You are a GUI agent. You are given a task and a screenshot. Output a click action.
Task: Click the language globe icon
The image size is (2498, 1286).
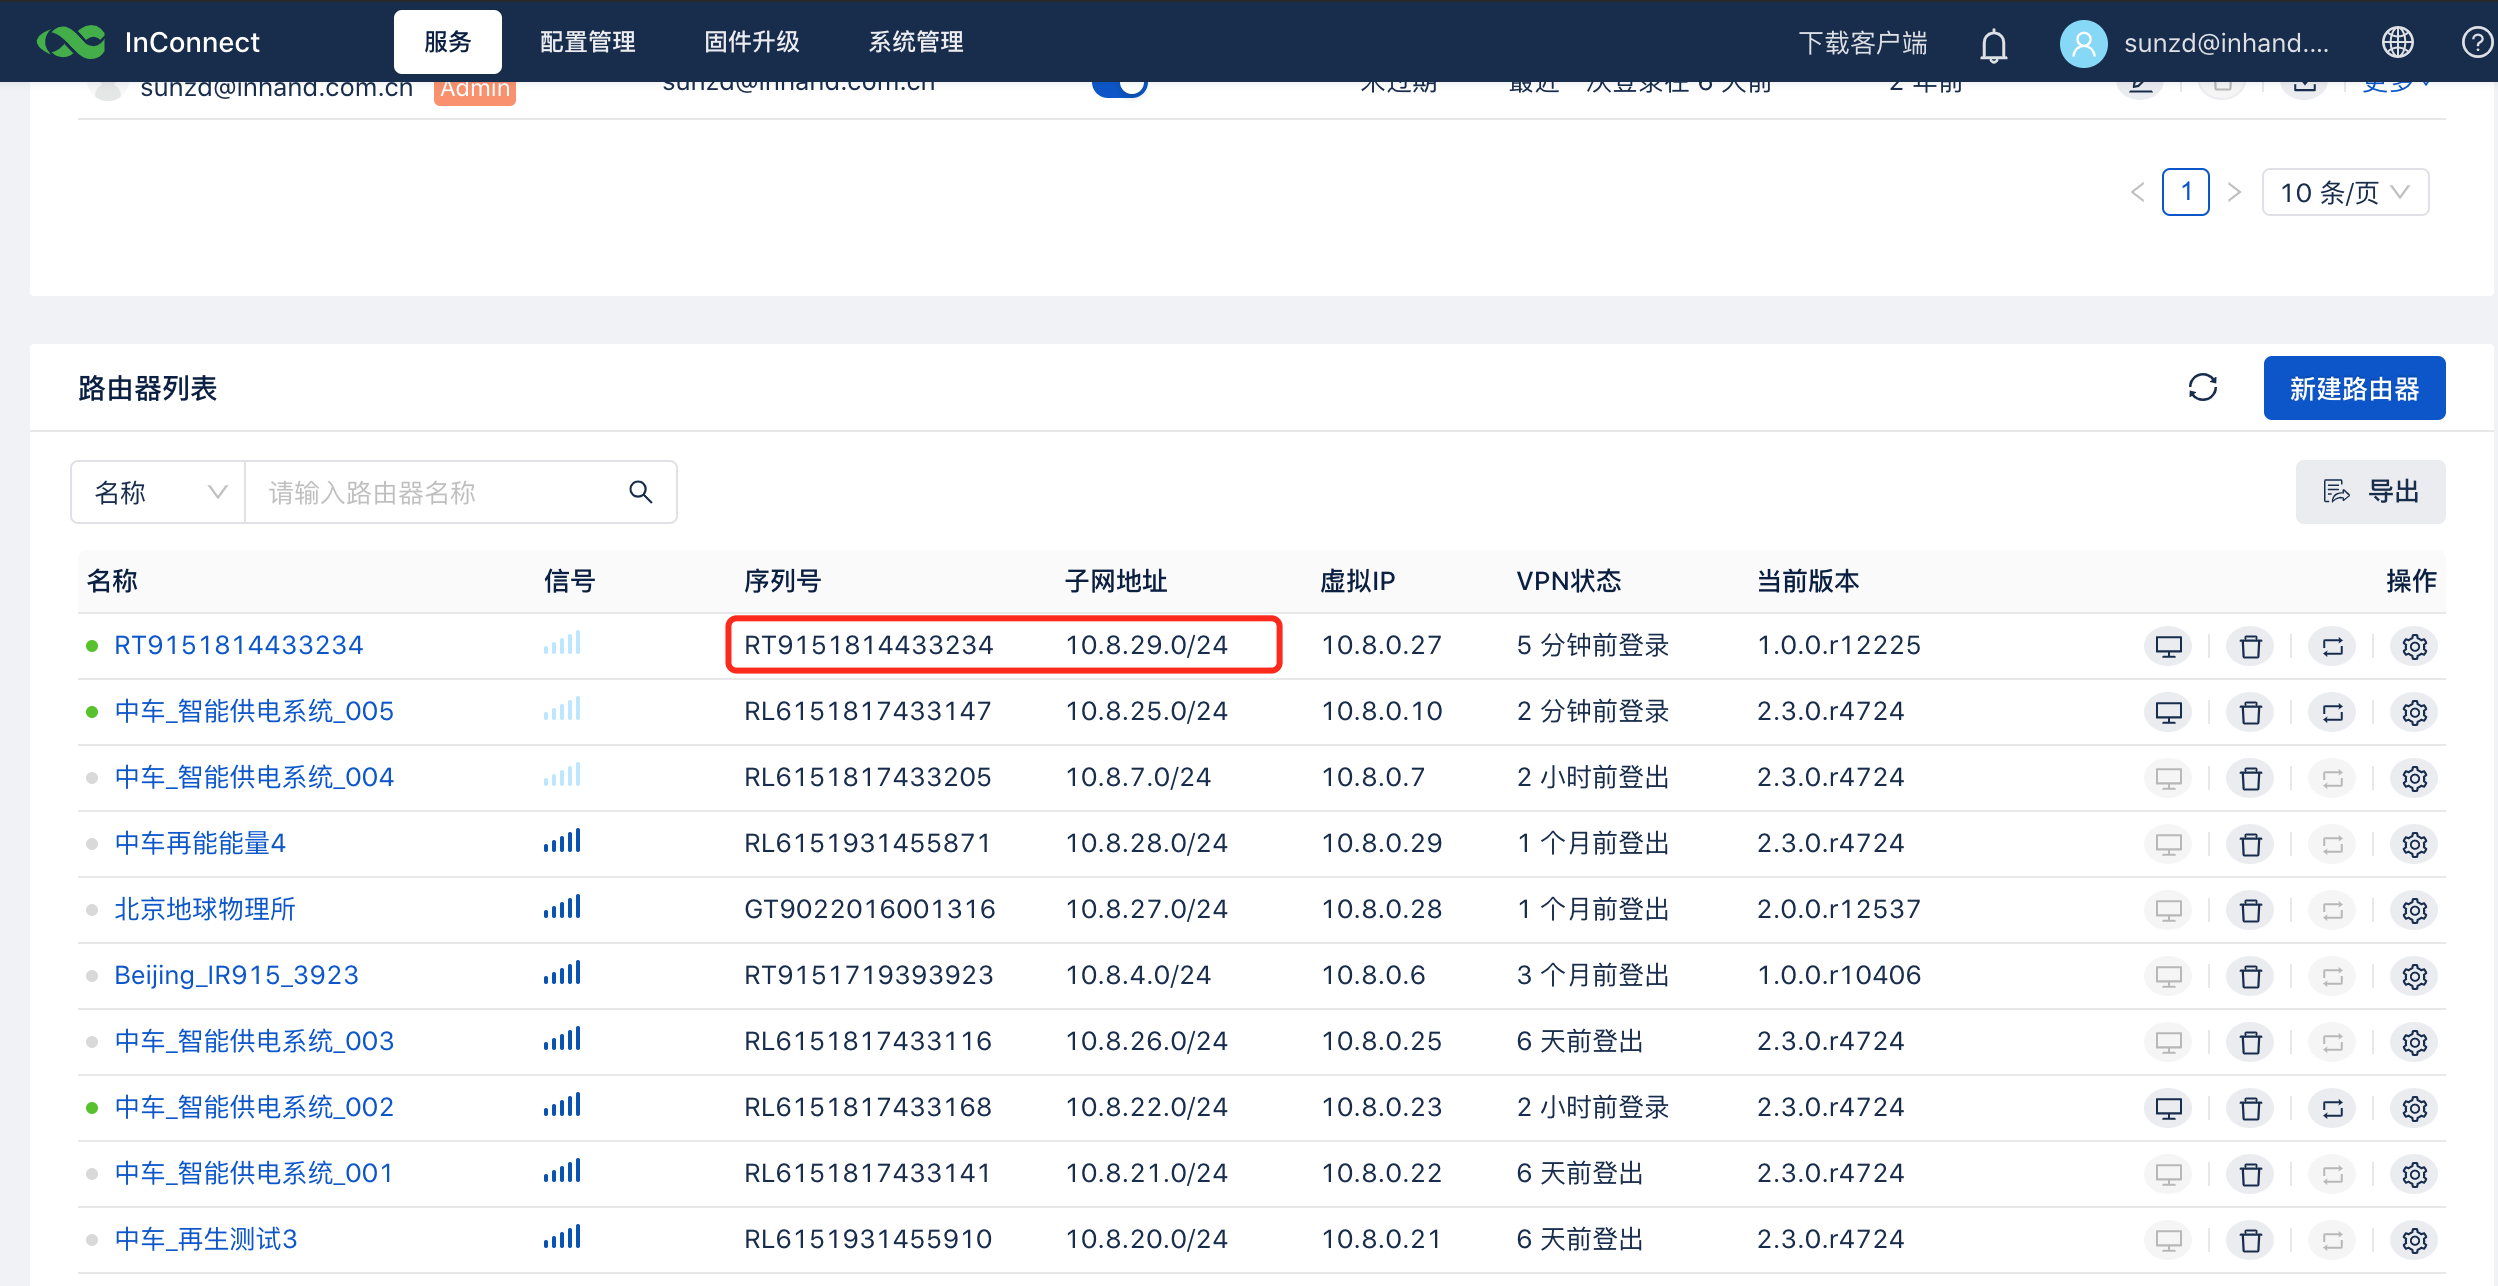(x=2397, y=42)
